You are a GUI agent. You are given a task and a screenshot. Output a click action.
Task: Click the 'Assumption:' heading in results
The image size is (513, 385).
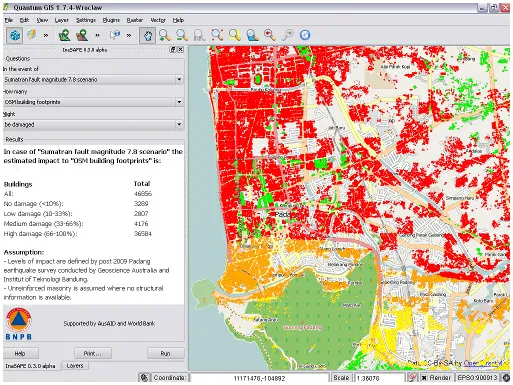[24, 252]
